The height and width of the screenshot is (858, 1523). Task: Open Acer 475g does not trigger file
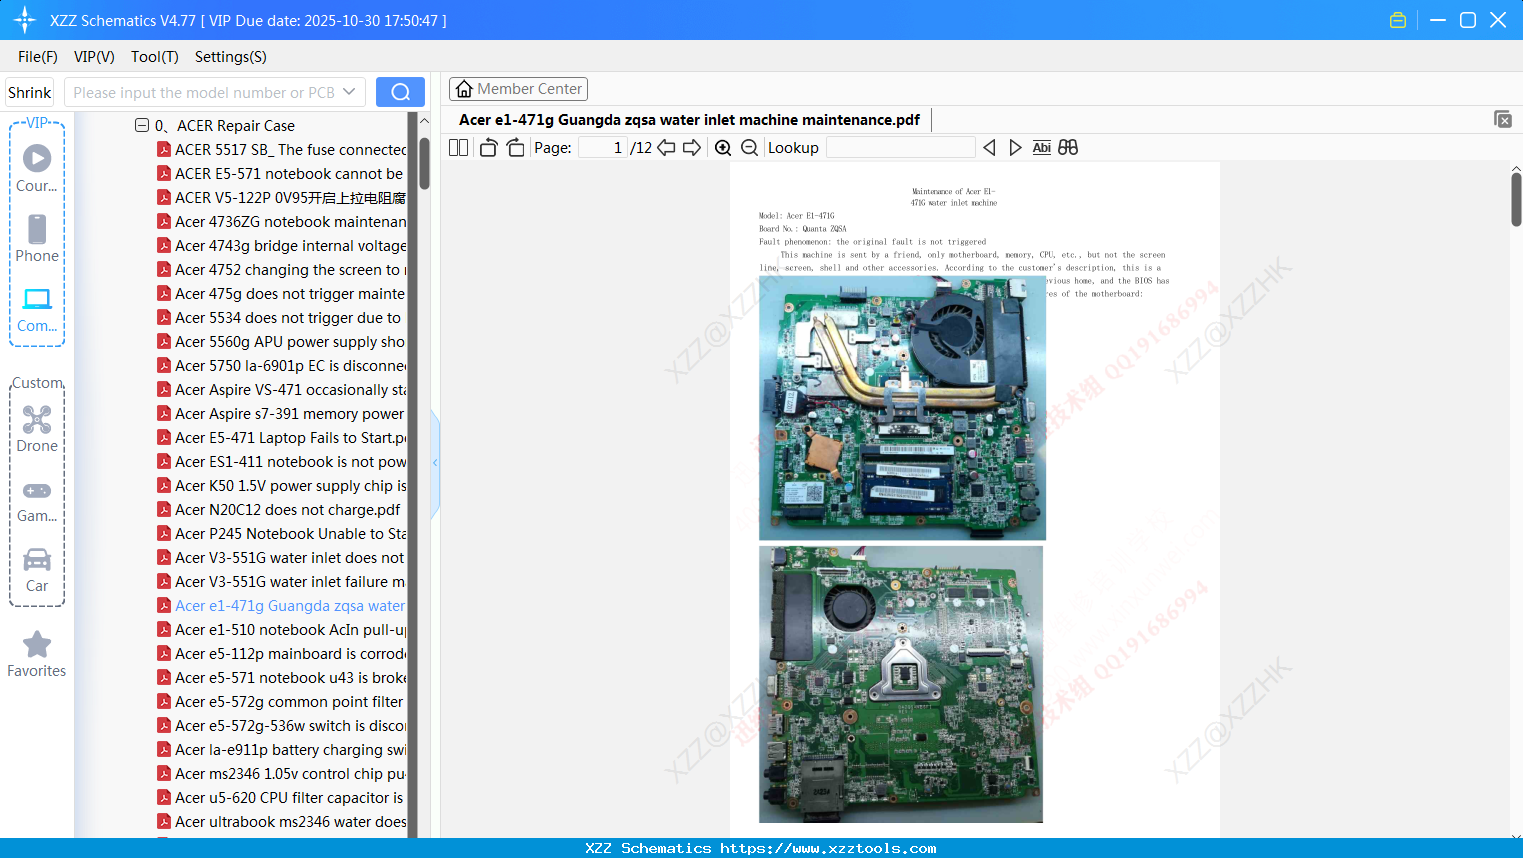point(290,293)
